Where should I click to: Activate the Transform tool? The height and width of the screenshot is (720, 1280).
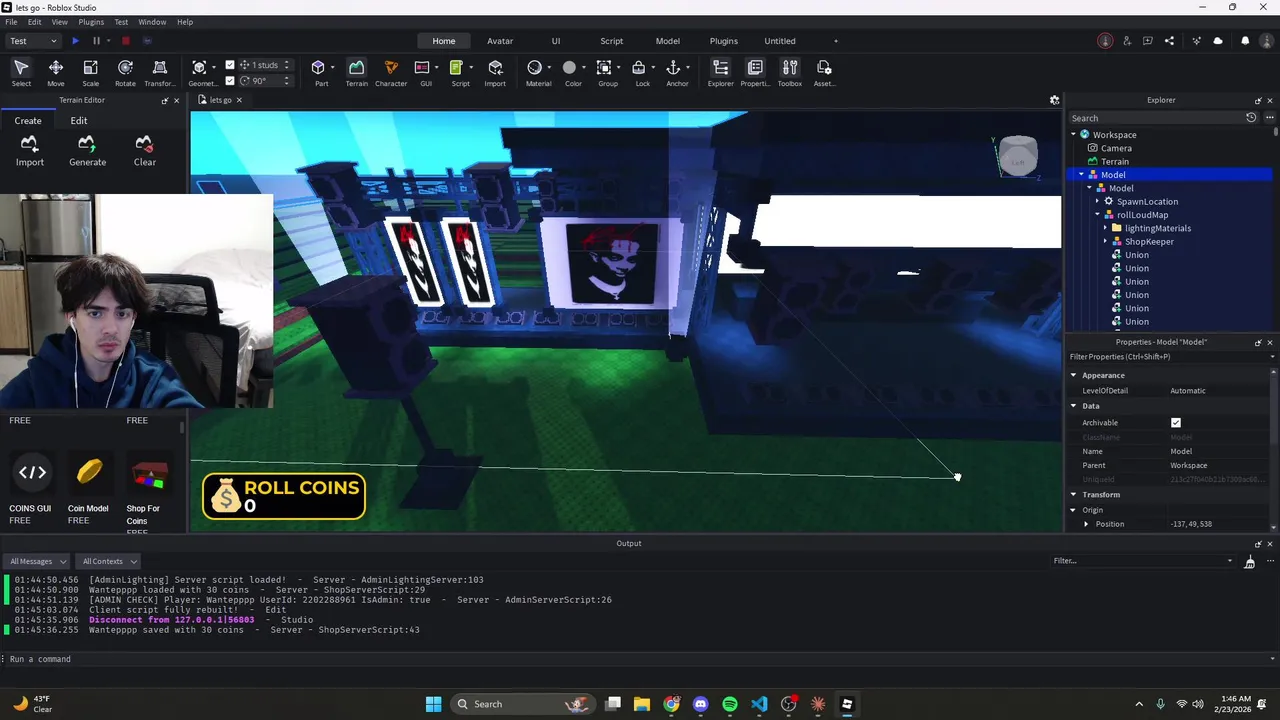[159, 72]
